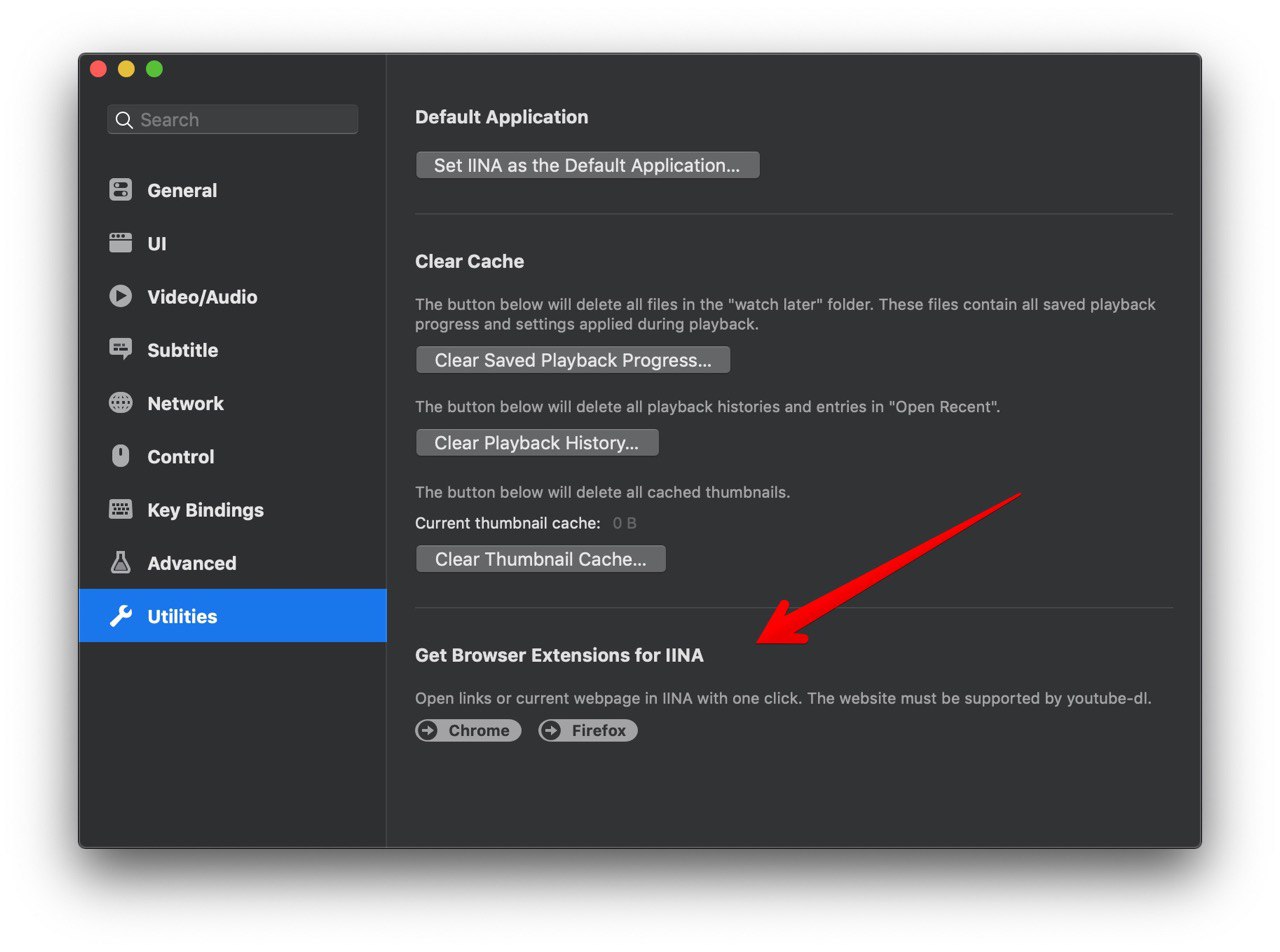Select the Network tab label

(x=185, y=403)
